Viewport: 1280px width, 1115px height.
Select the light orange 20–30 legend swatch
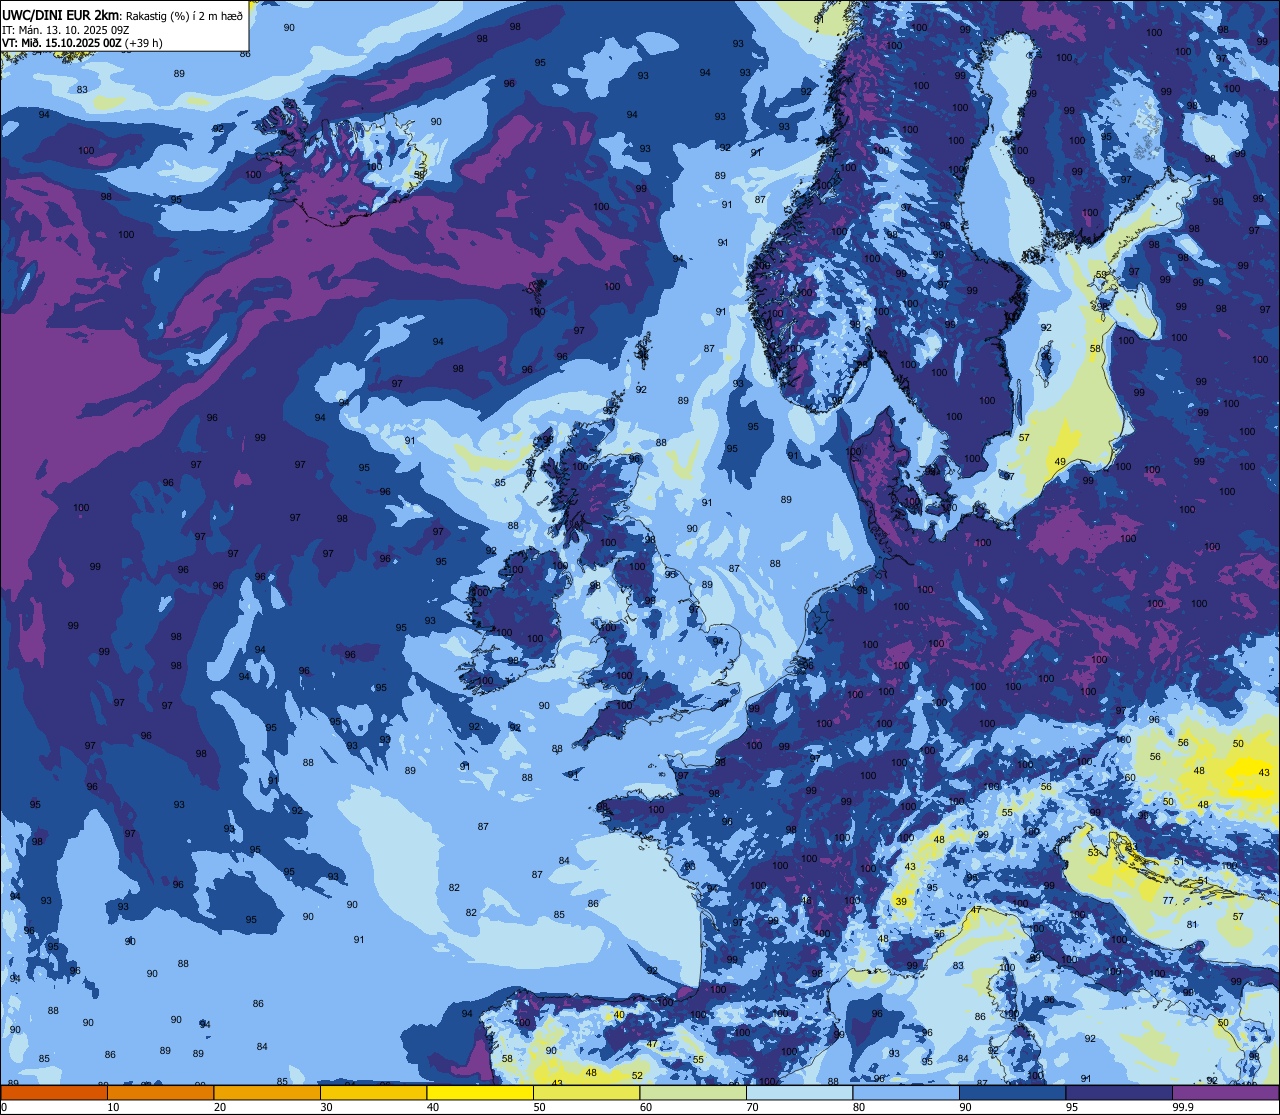(267, 1092)
